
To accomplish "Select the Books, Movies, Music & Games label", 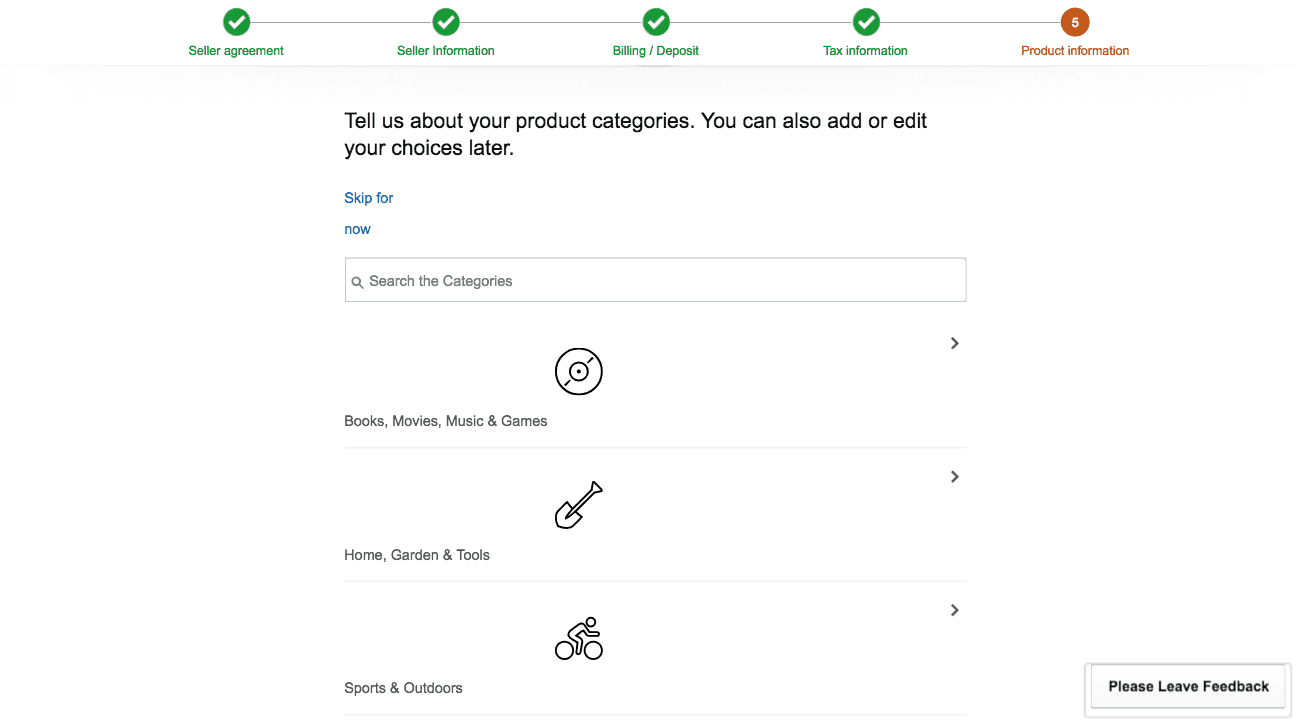I will coord(446,421).
